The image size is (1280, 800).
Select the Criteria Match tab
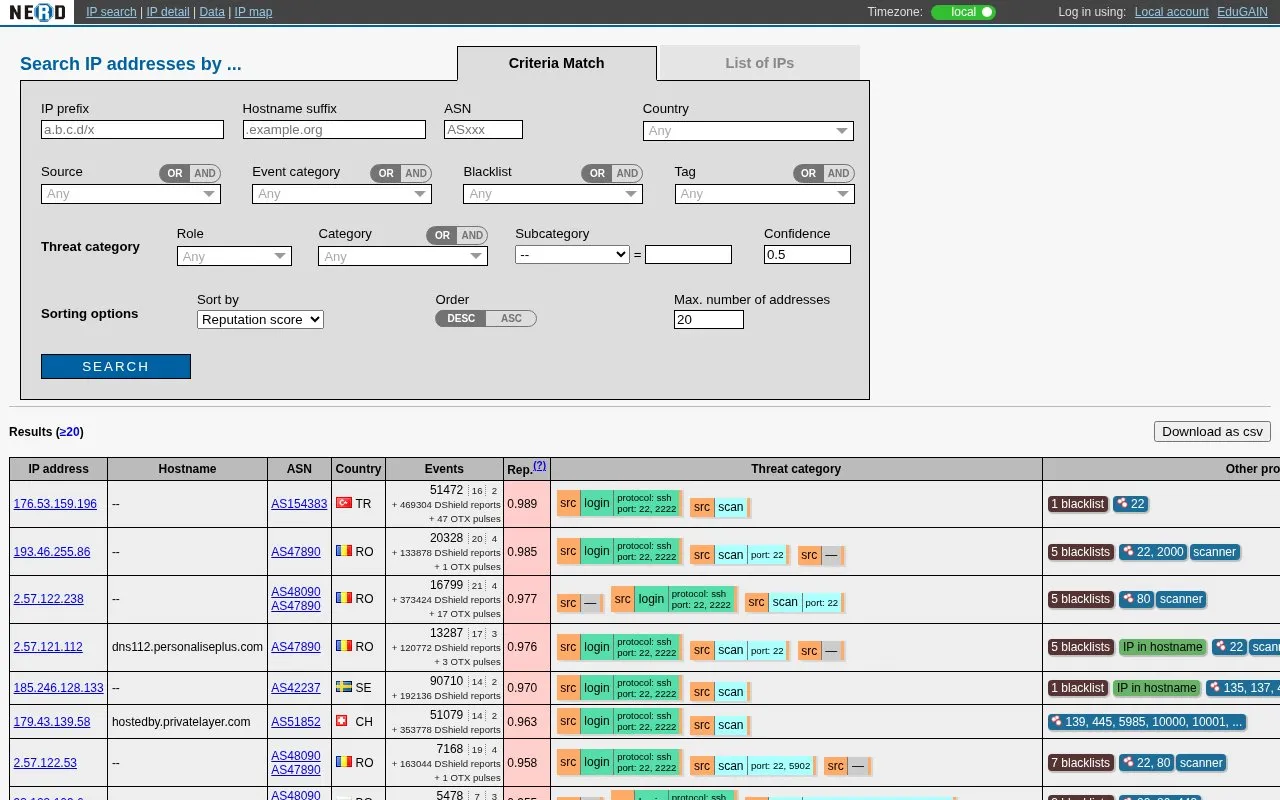point(557,63)
